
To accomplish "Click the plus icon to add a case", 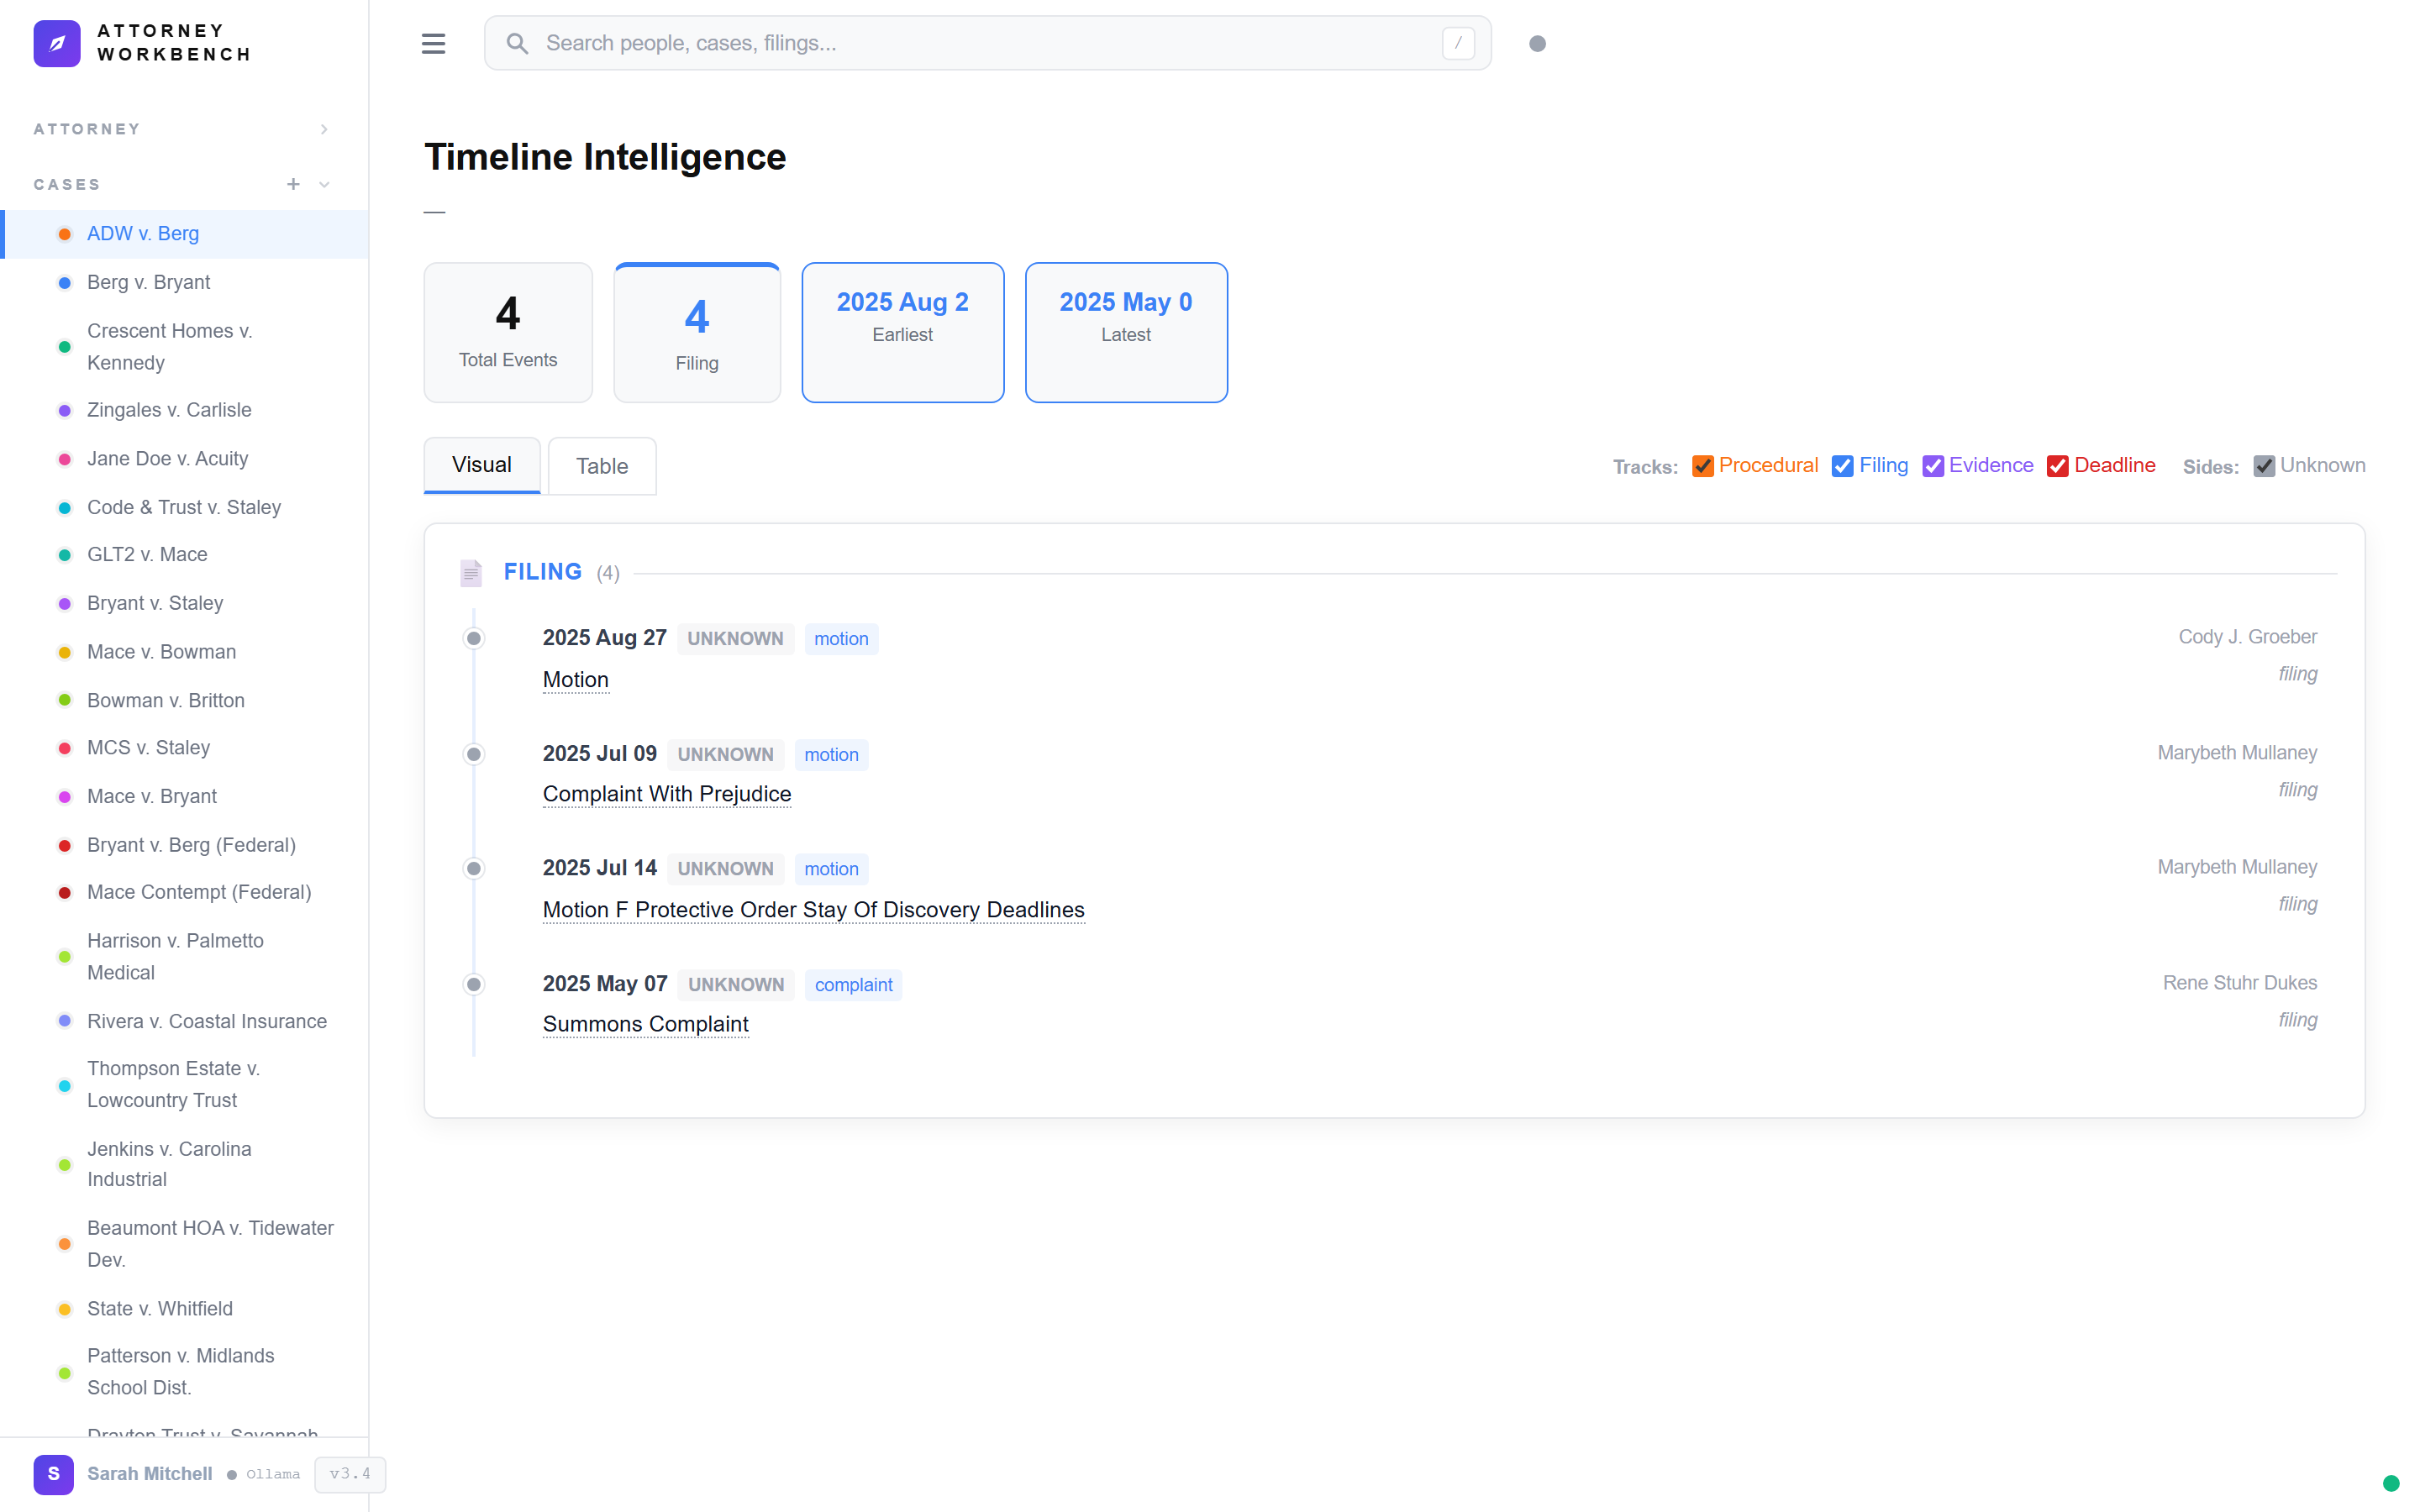I will pos(293,184).
